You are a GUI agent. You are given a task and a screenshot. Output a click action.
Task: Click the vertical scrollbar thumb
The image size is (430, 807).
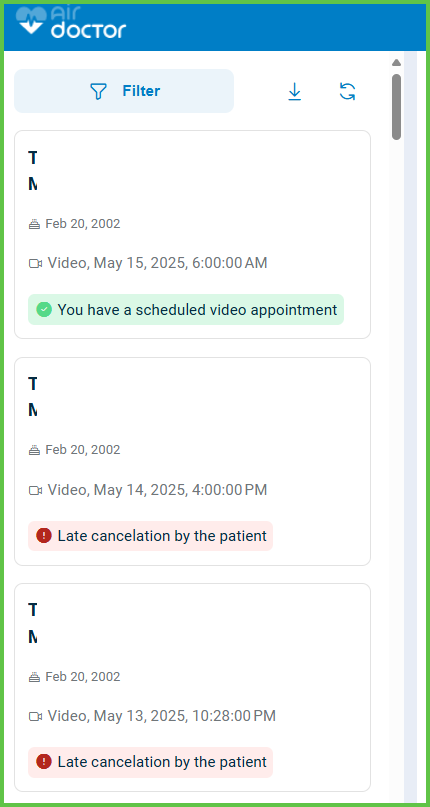pos(396,107)
